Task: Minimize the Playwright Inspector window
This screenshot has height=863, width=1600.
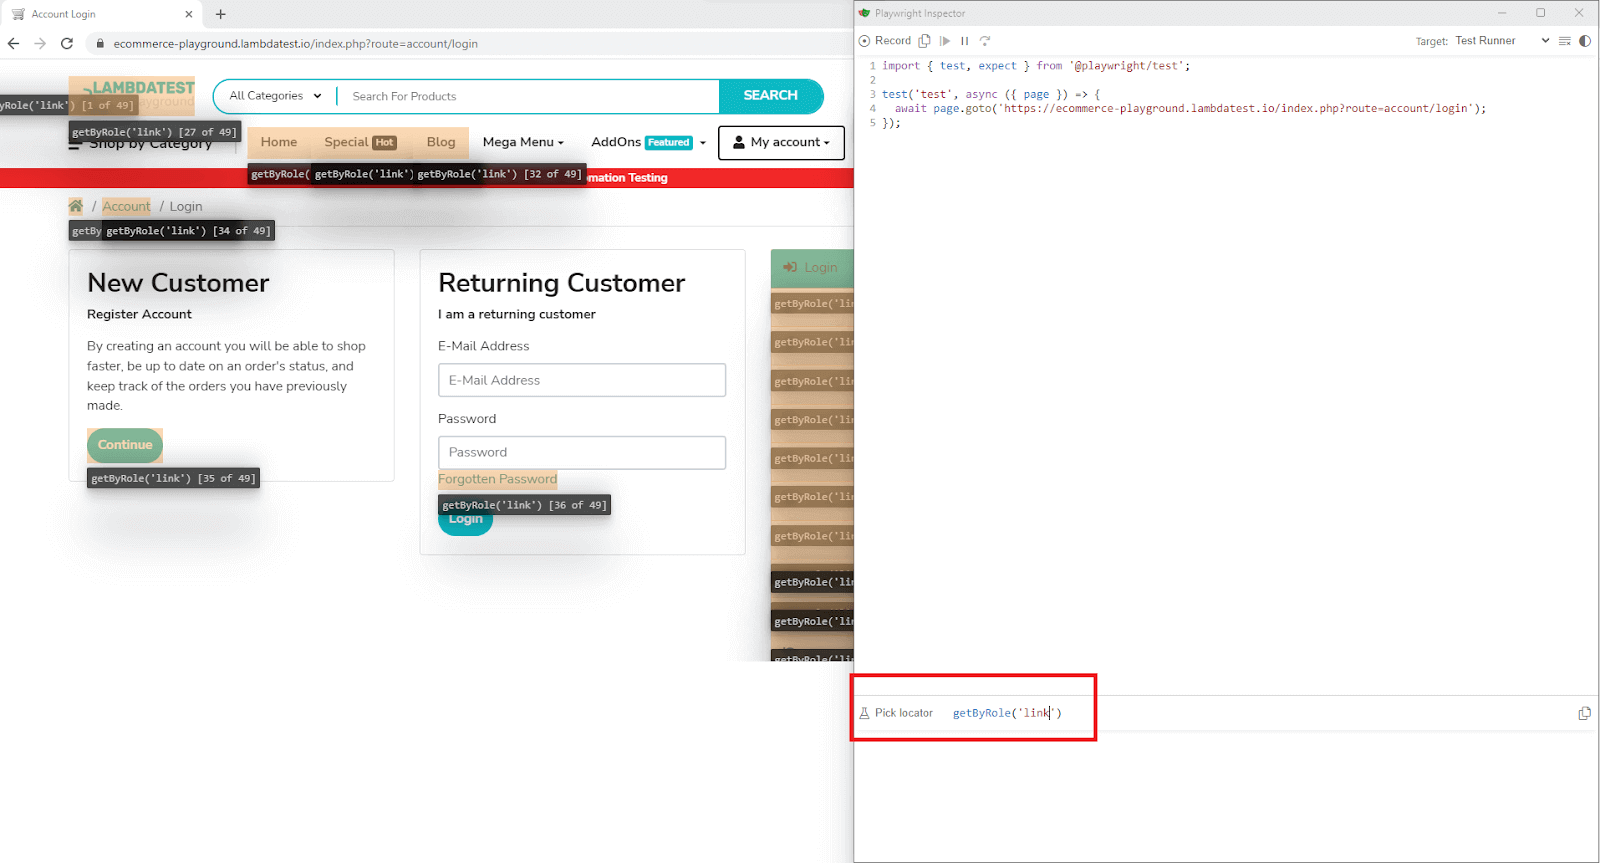Action: coord(1502,13)
